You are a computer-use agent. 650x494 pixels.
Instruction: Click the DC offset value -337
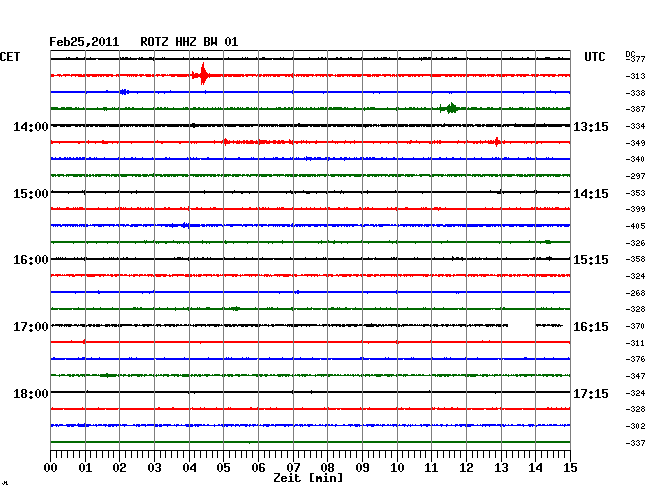(635, 443)
